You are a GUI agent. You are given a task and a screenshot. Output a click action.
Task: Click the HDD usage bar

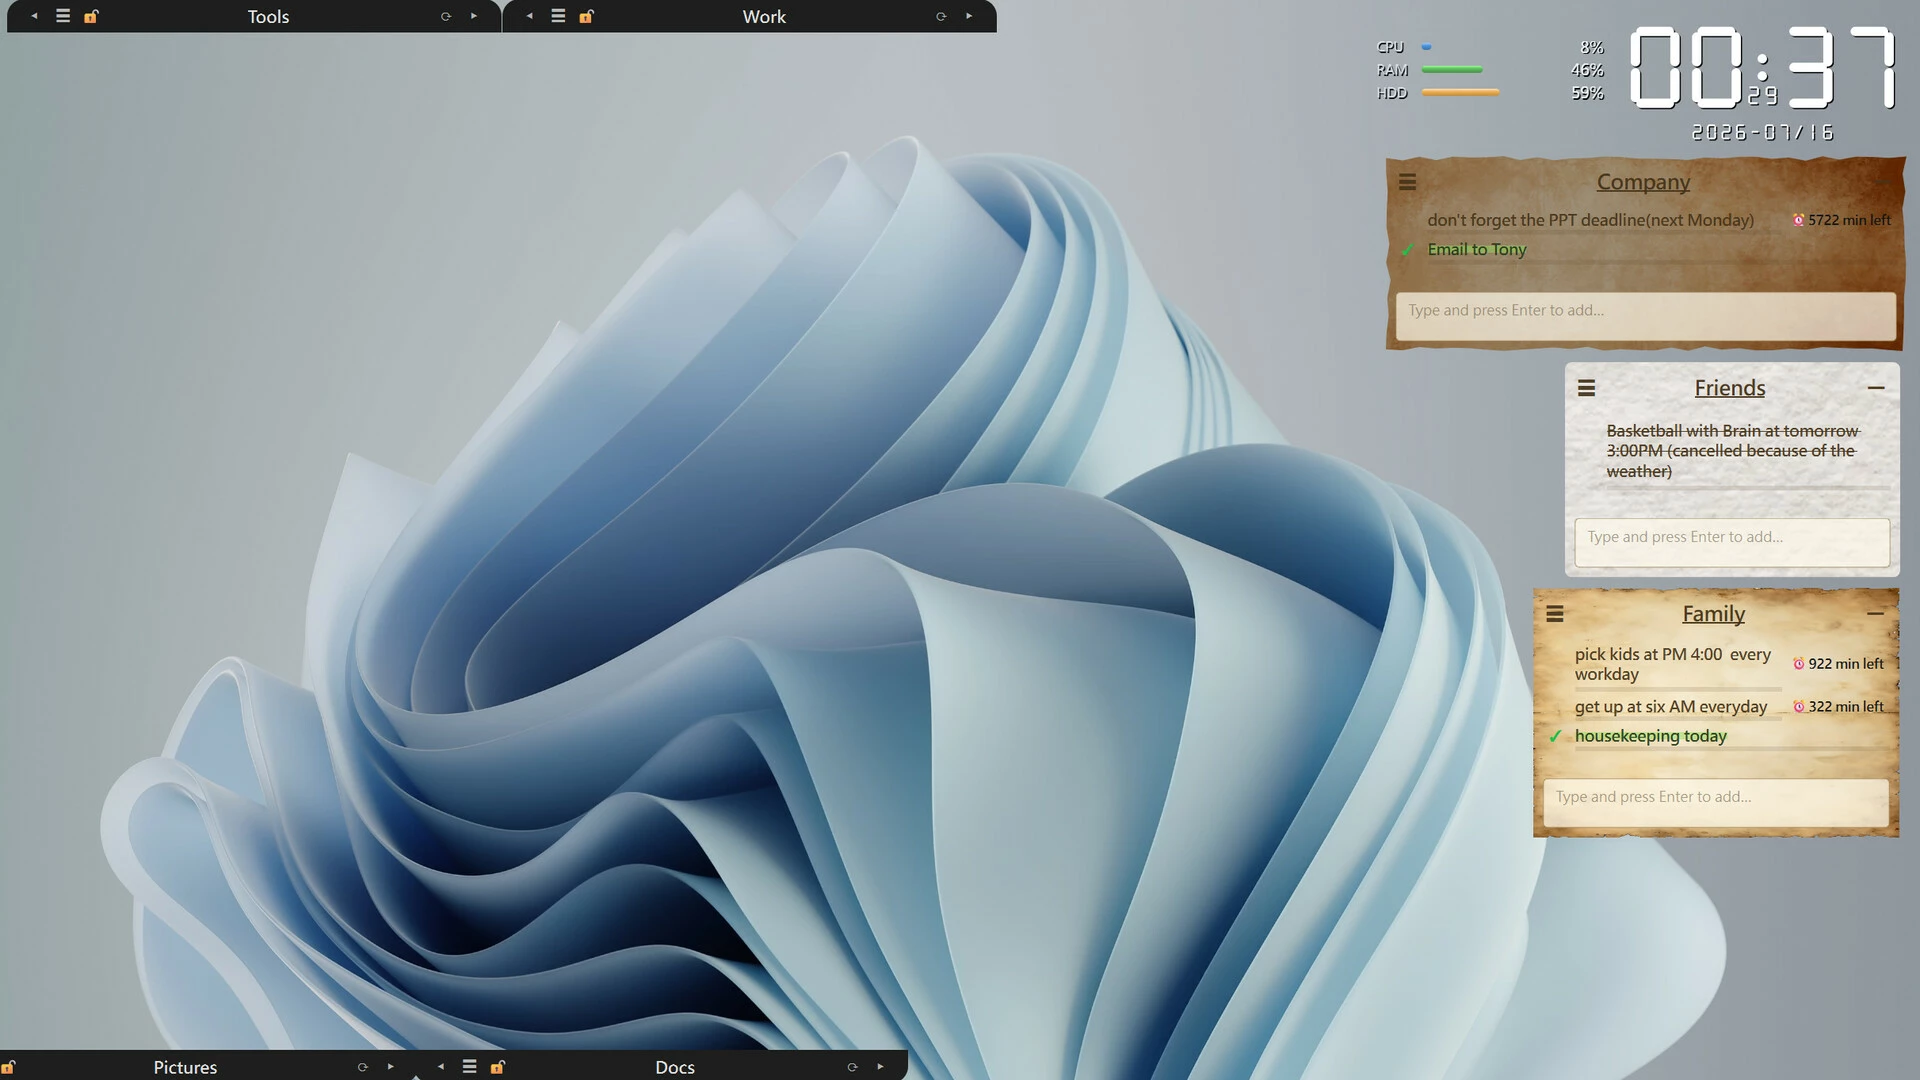[x=1460, y=92]
